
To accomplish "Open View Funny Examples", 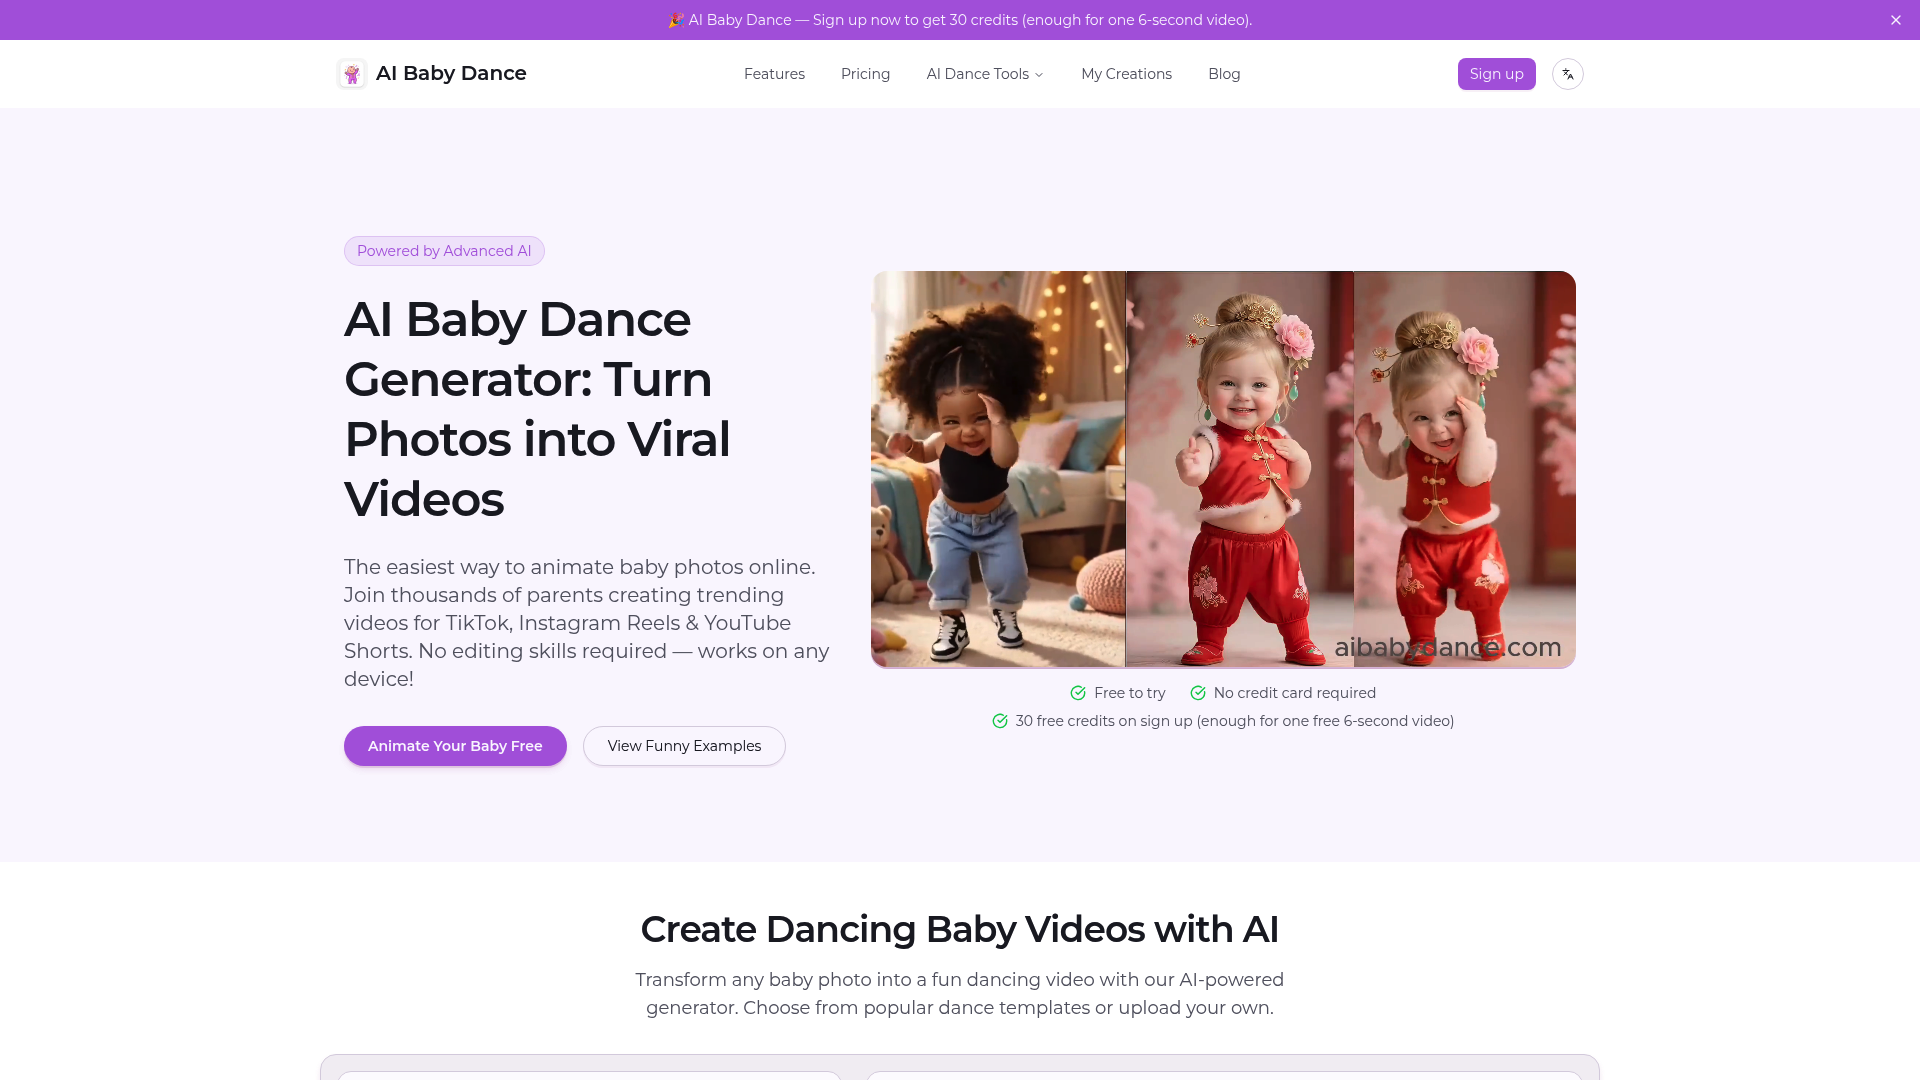I will pyautogui.click(x=684, y=745).
